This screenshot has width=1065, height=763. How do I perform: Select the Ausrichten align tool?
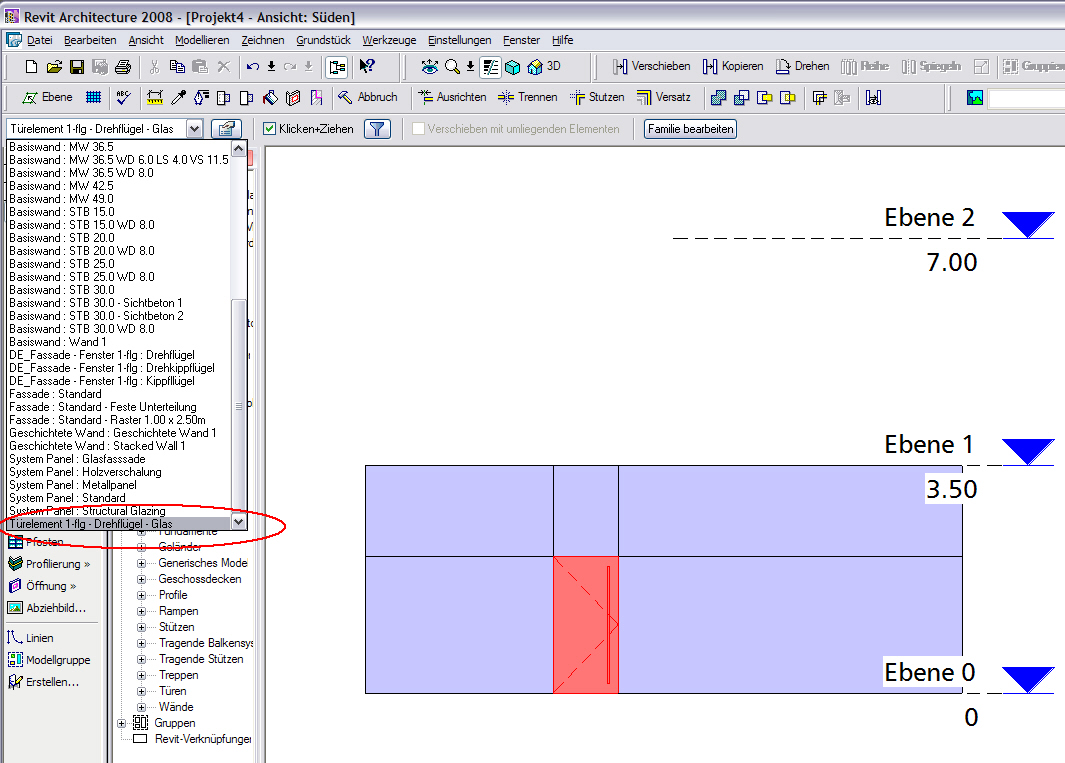tap(452, 97)
